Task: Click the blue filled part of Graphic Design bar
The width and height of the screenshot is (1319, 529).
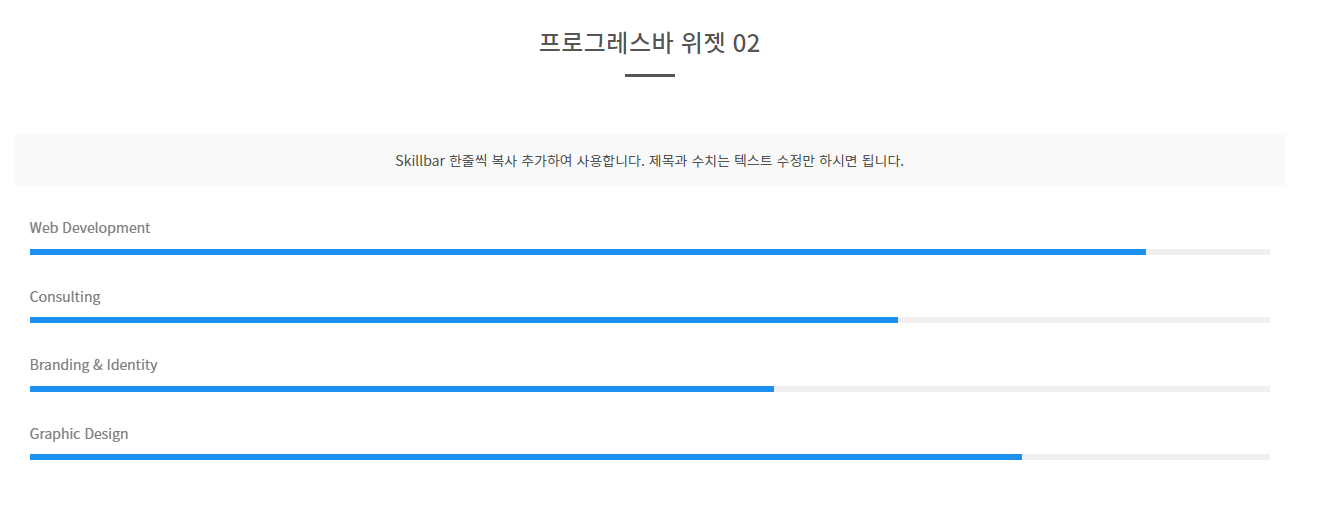Action: coord(526,457)
